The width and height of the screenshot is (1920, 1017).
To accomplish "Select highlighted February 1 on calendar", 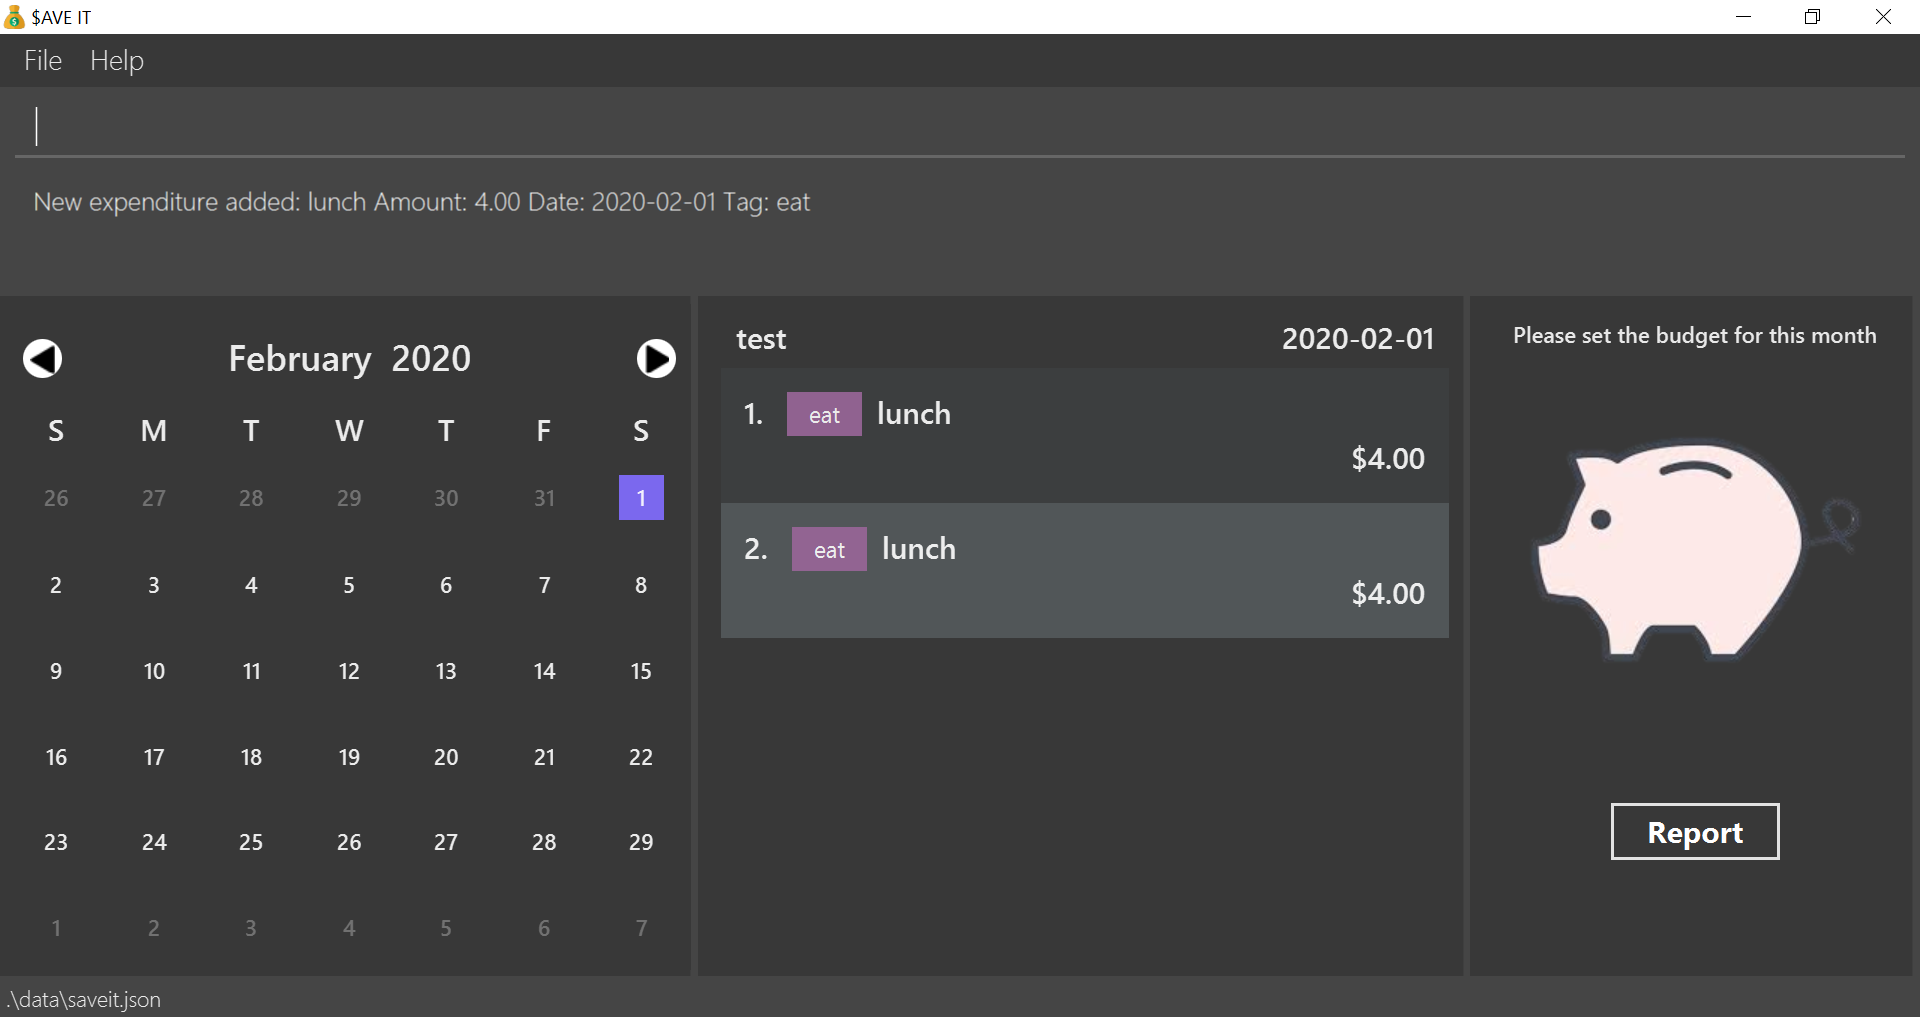I will [x=641, y=497].
